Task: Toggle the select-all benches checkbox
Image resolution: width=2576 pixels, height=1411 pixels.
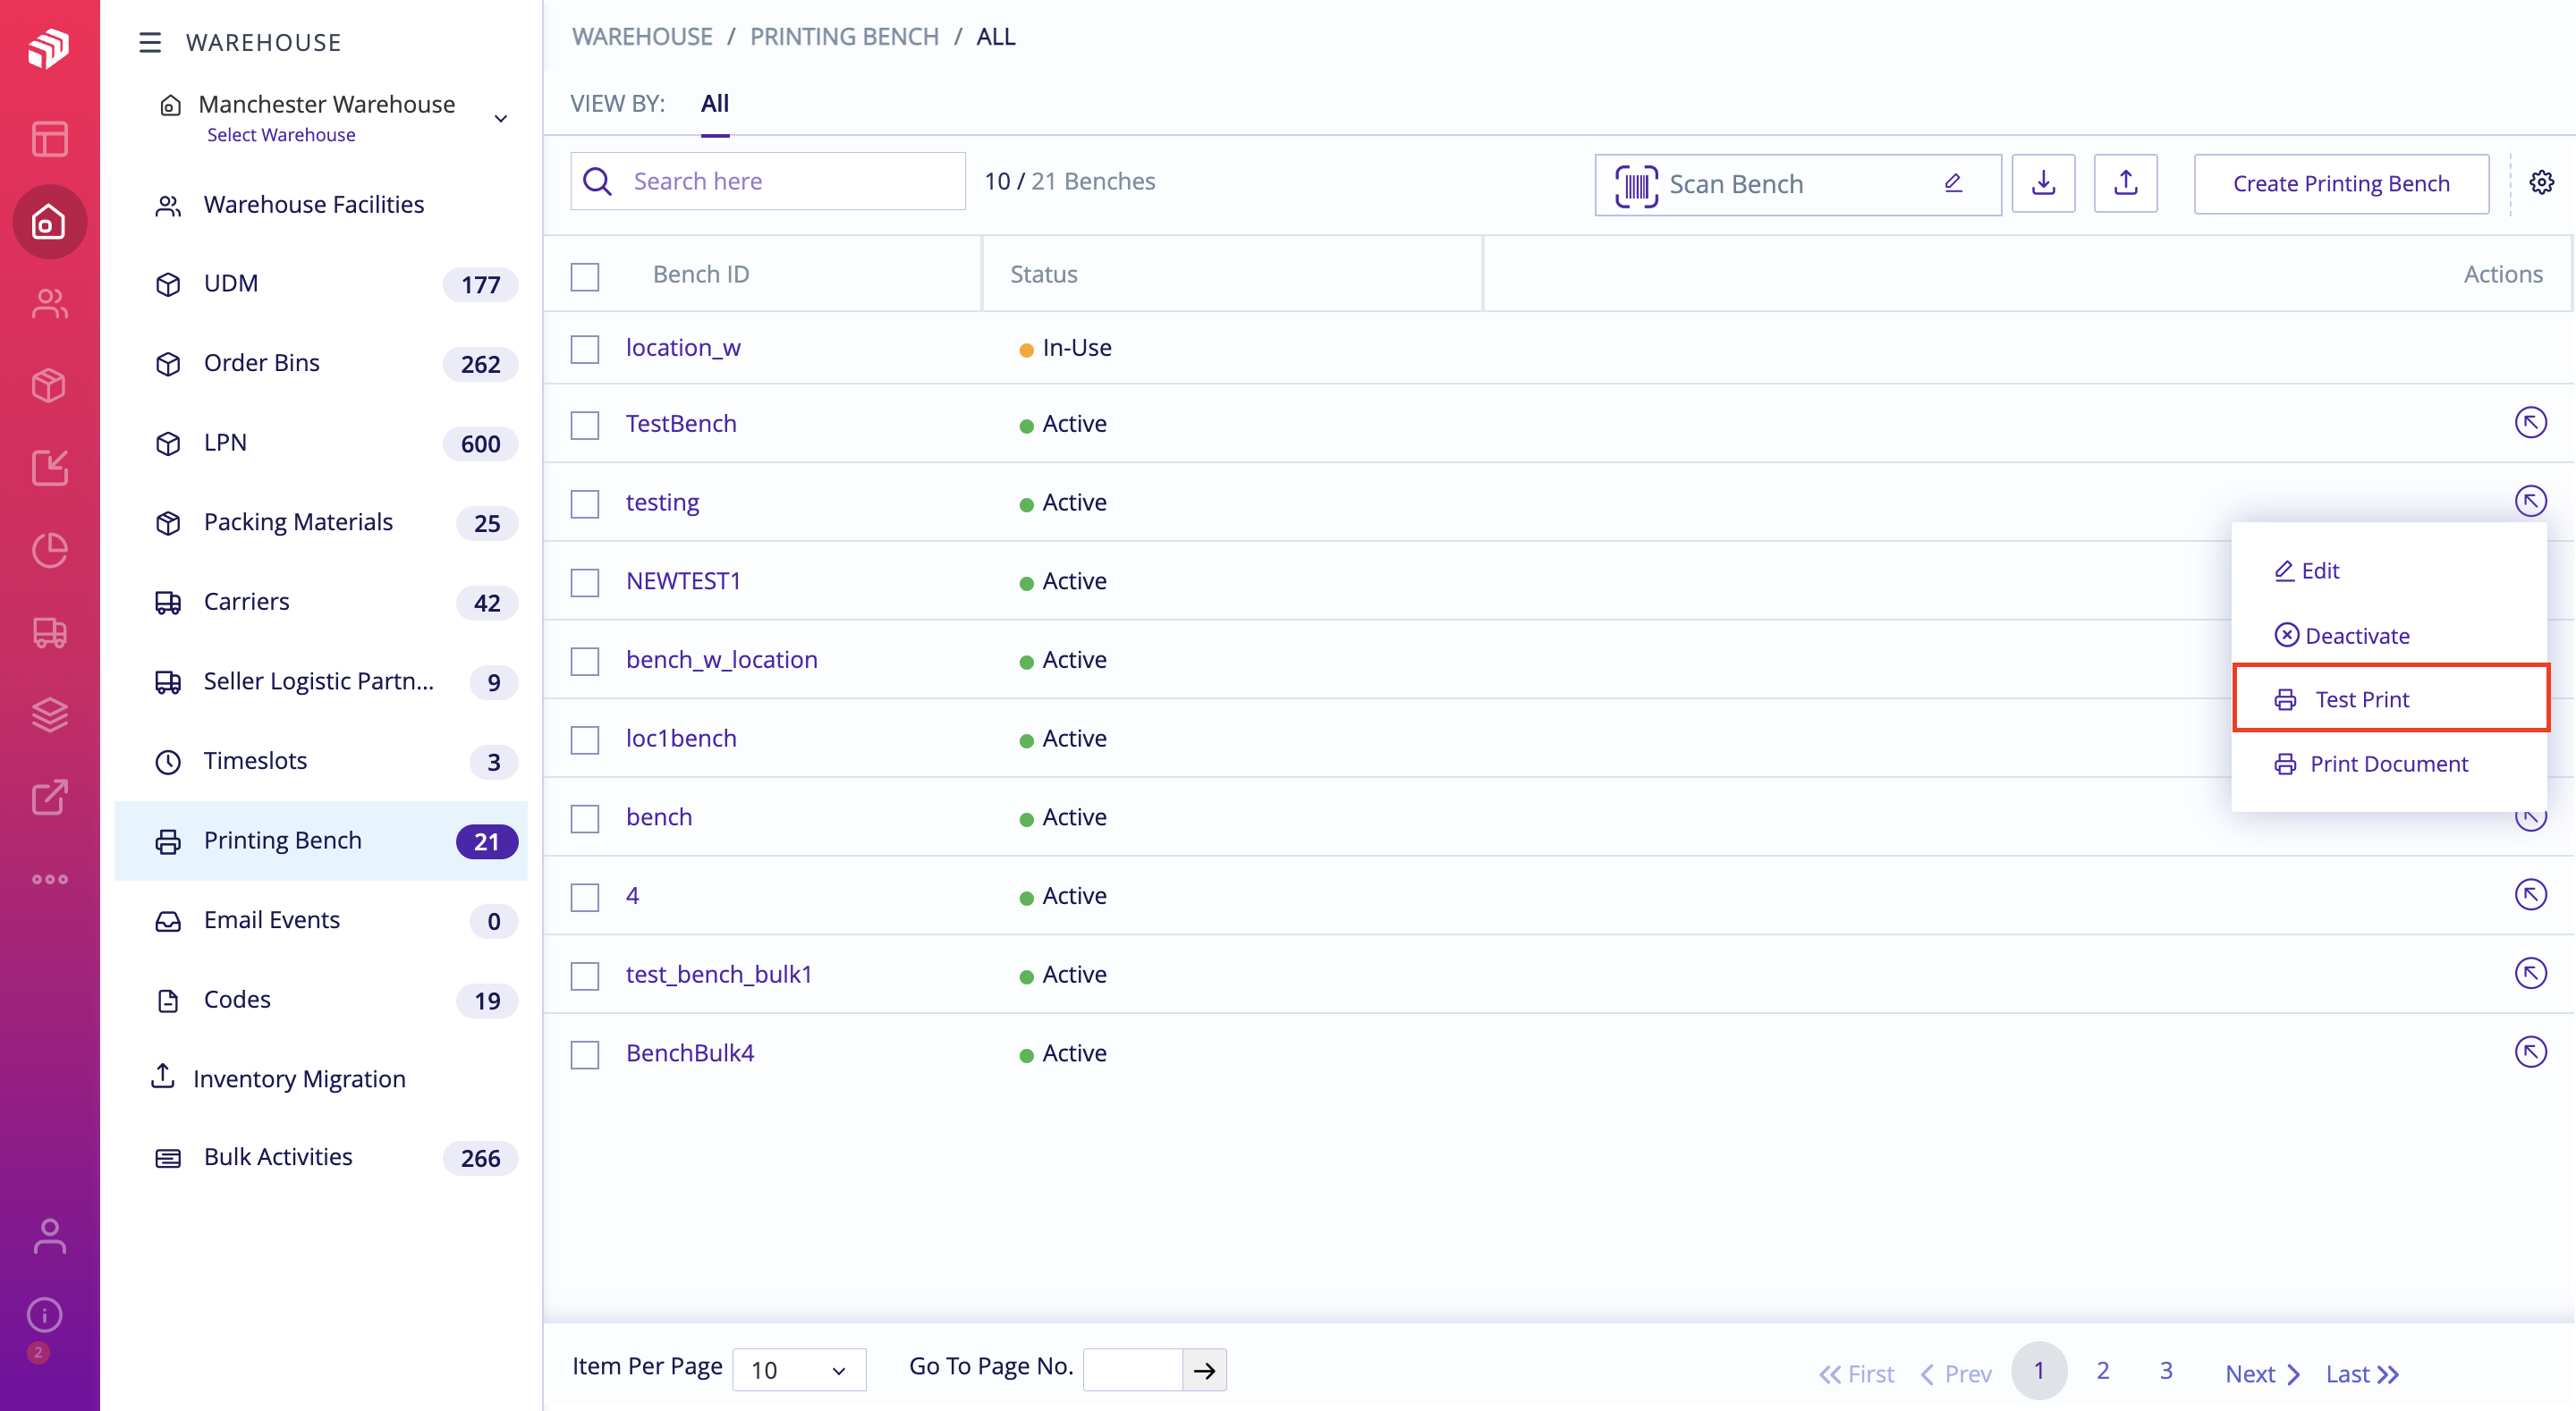Action: [x=585, y=277]
